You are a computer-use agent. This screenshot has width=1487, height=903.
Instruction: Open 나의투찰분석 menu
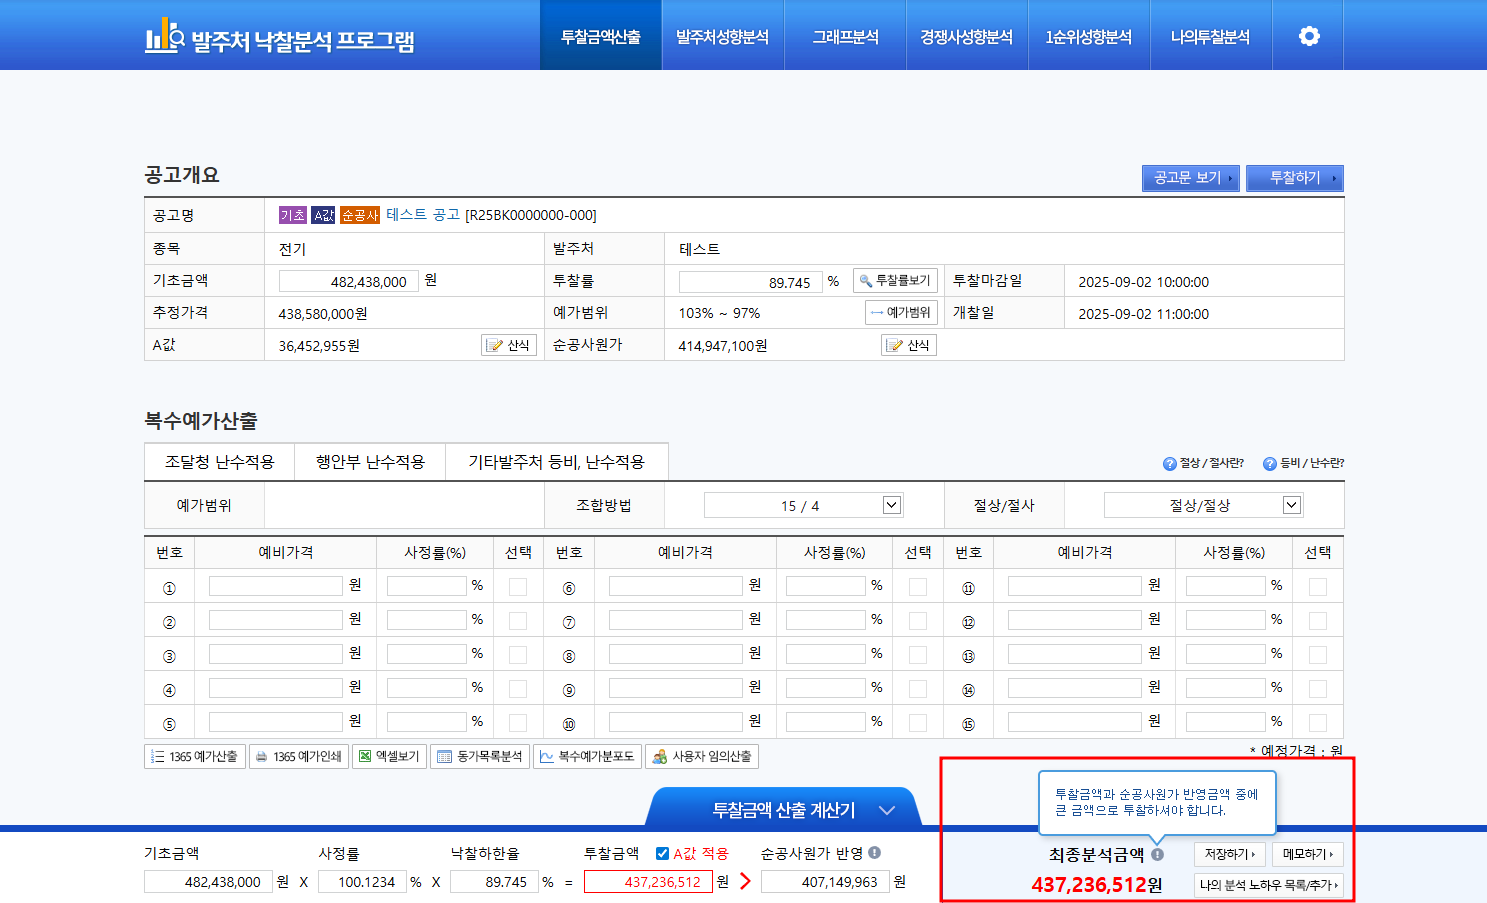point(1211,36)
